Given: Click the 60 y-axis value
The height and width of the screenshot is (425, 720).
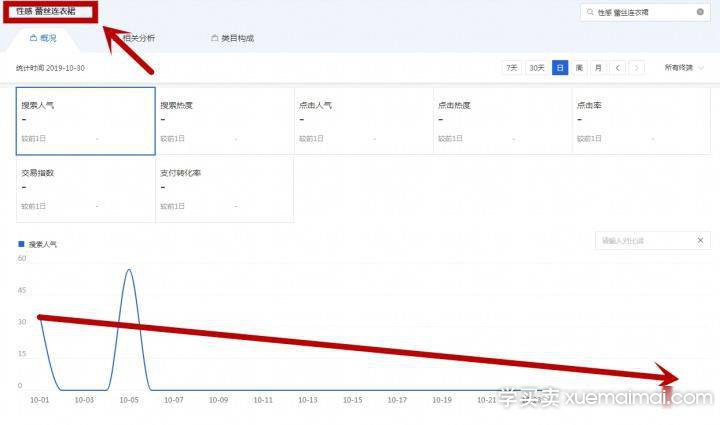Looking at the screenshot, I should click(22, 258).
